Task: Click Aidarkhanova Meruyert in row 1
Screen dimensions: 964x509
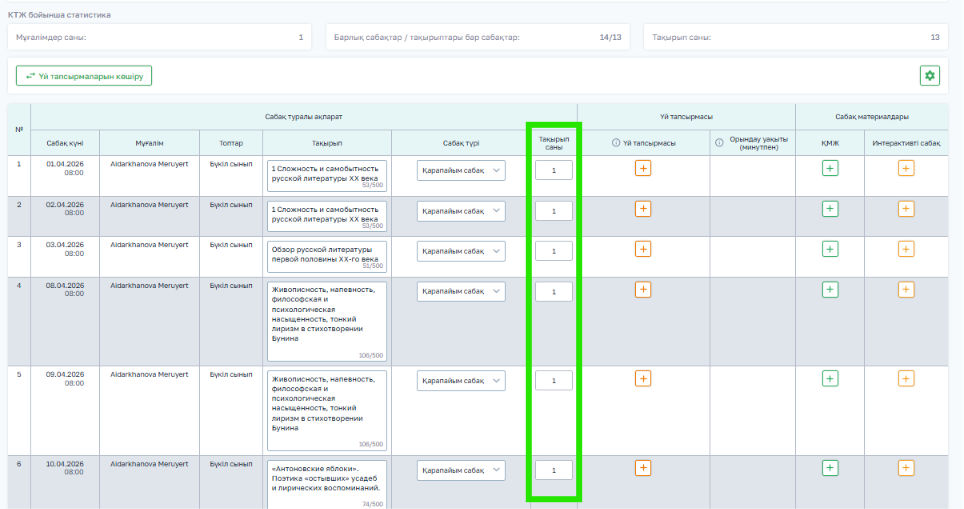Action: [x=149, y=164]
